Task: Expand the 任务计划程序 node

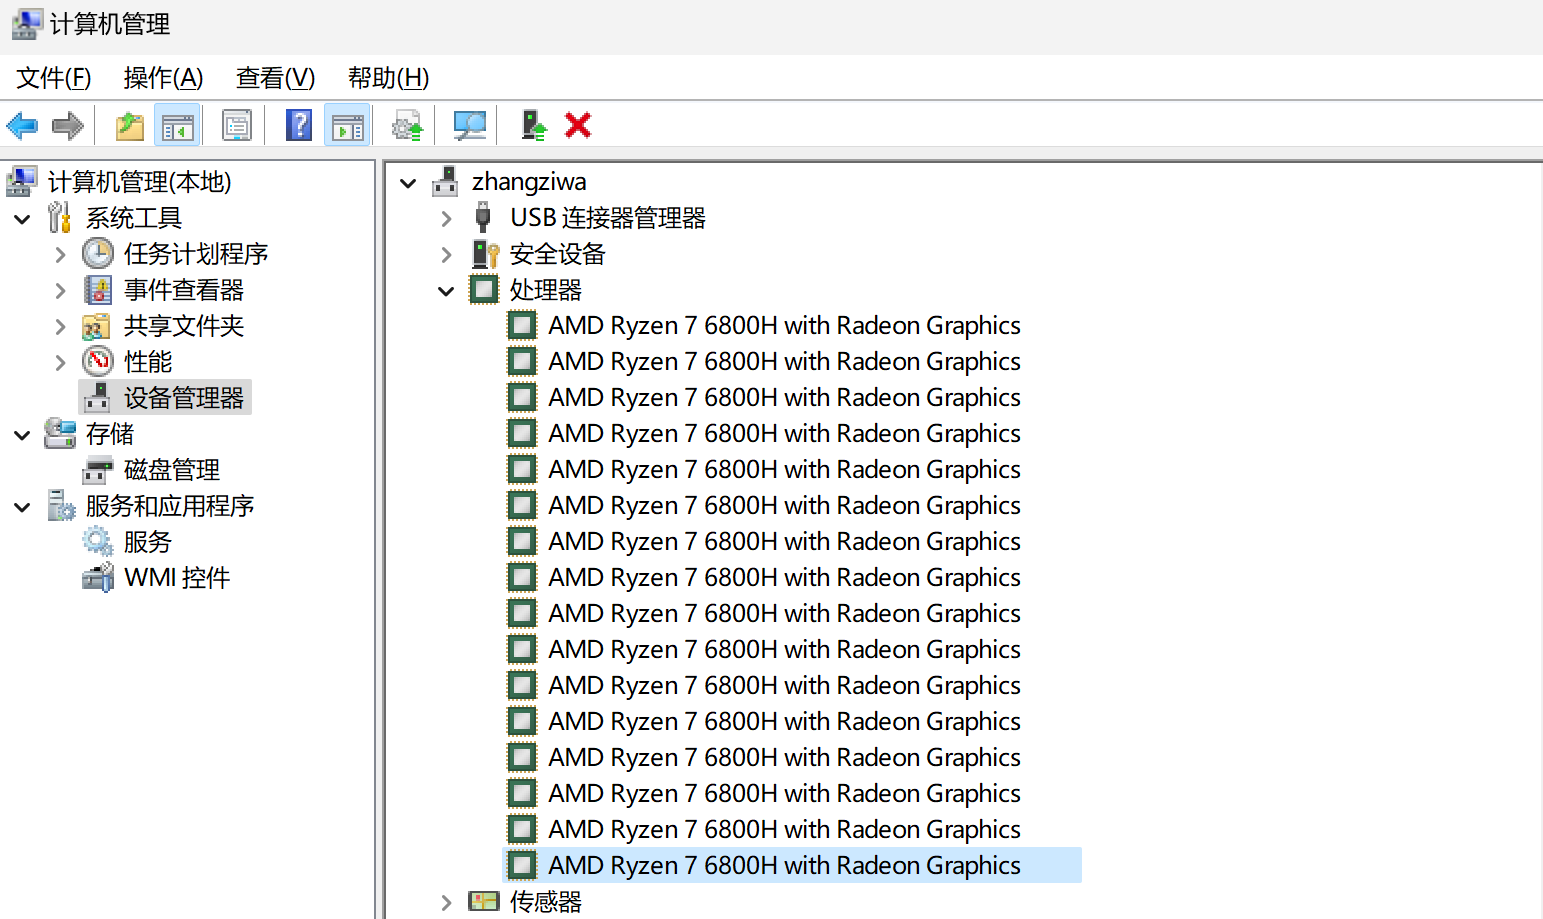Action: point(60,255)
